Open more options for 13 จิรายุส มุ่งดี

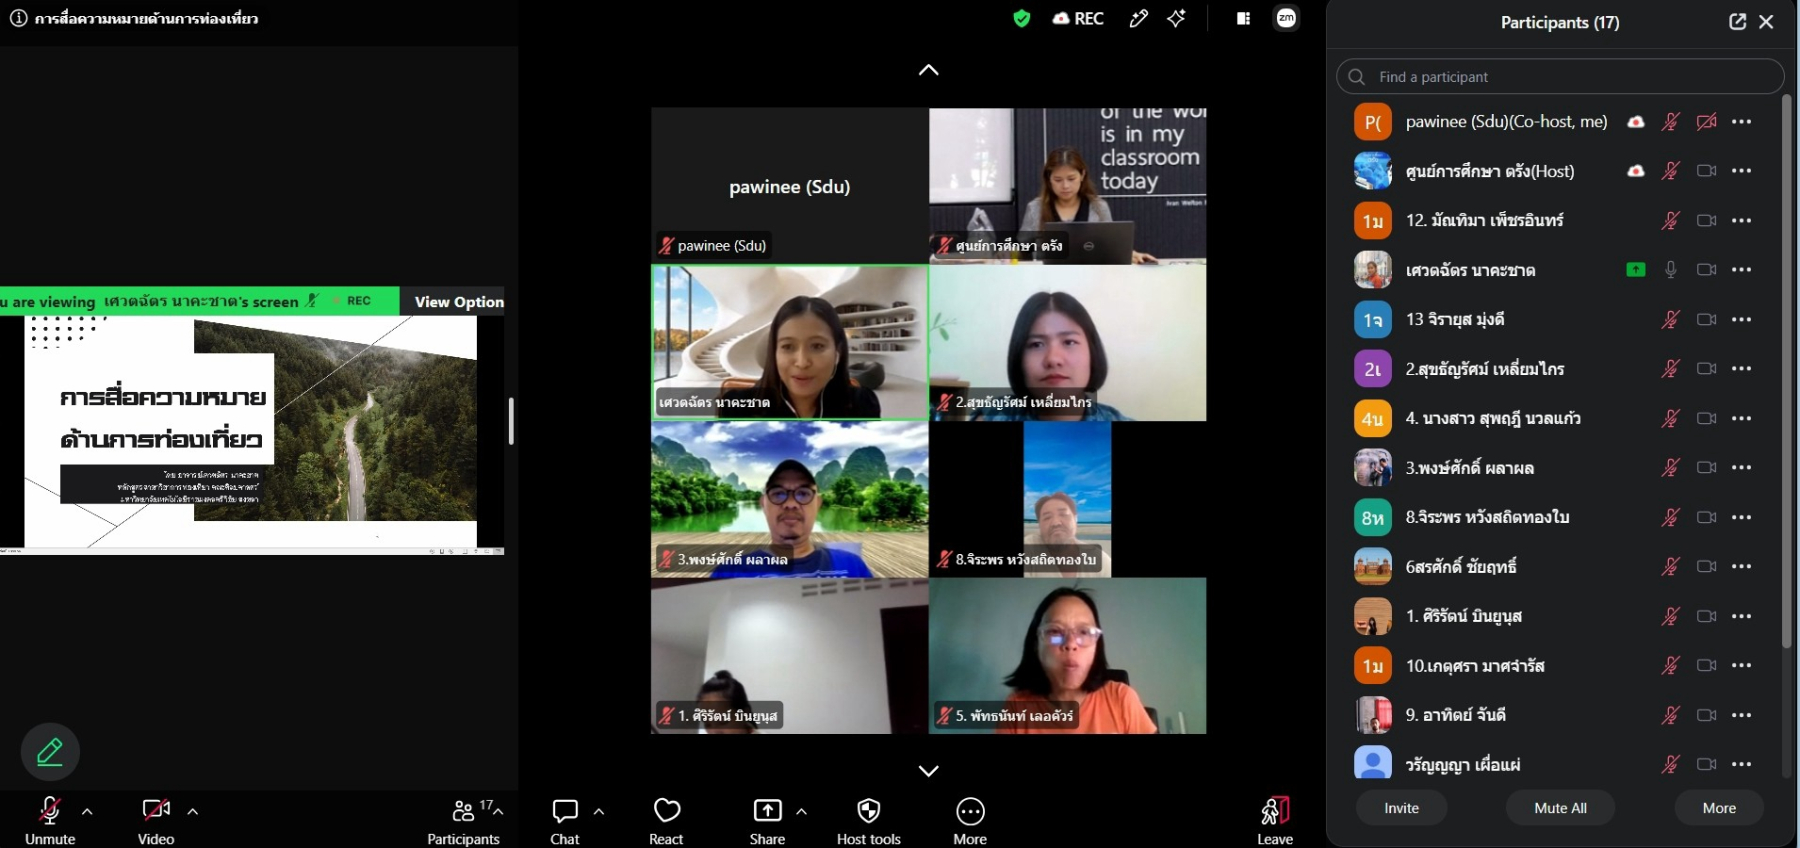coord(1741,320)
